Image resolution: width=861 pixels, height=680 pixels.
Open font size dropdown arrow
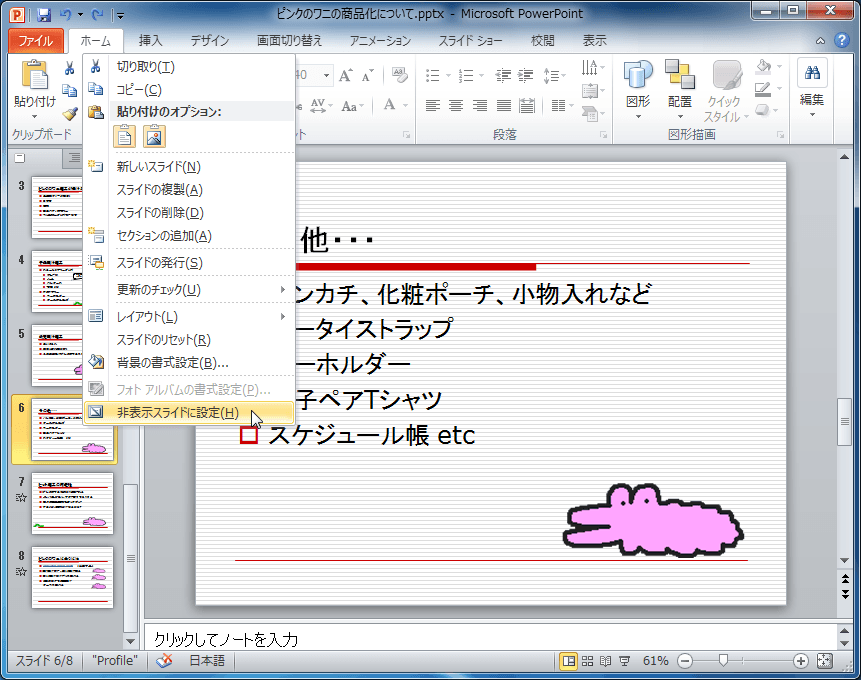click(x=326, y=75)
